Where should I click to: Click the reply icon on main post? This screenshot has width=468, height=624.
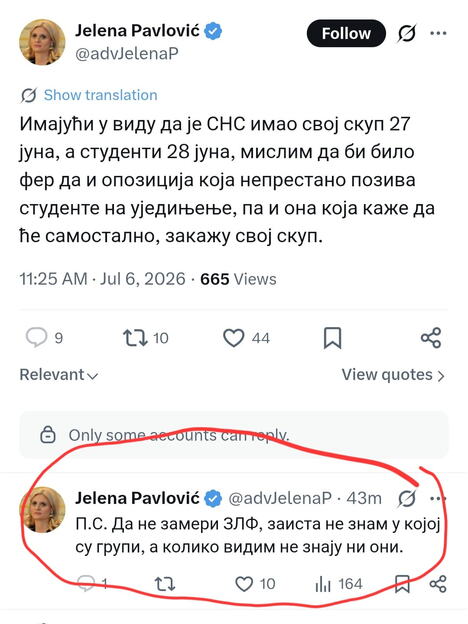pyautogui.click(x=37, y=338)
